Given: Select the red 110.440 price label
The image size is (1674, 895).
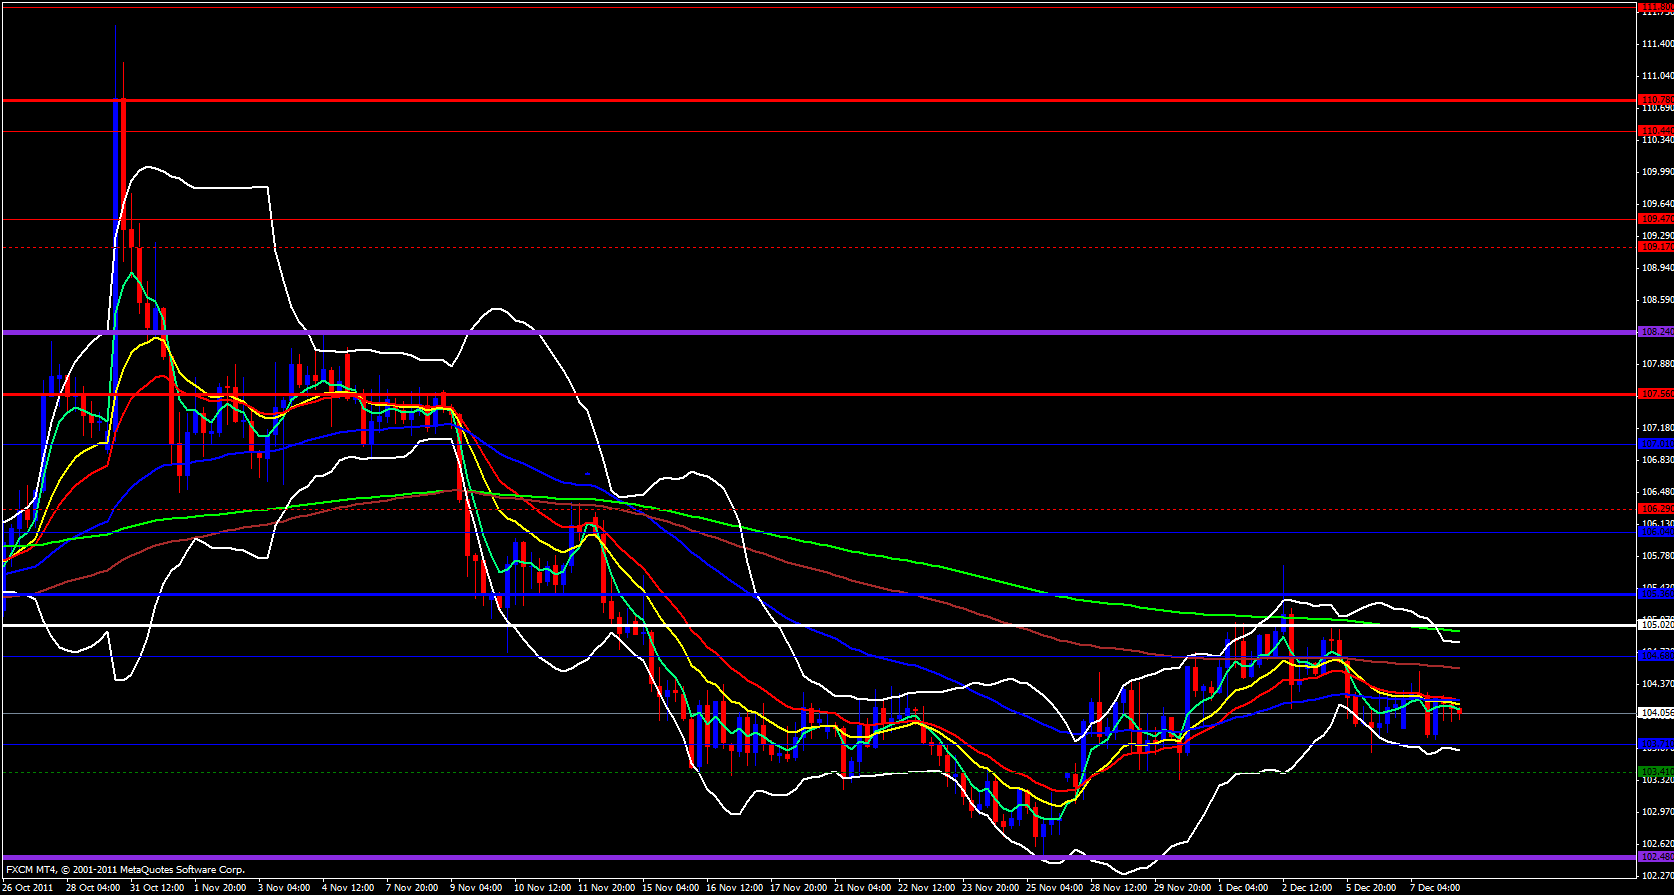Looking at the screenshot, I should click(x=1656, y=131).
